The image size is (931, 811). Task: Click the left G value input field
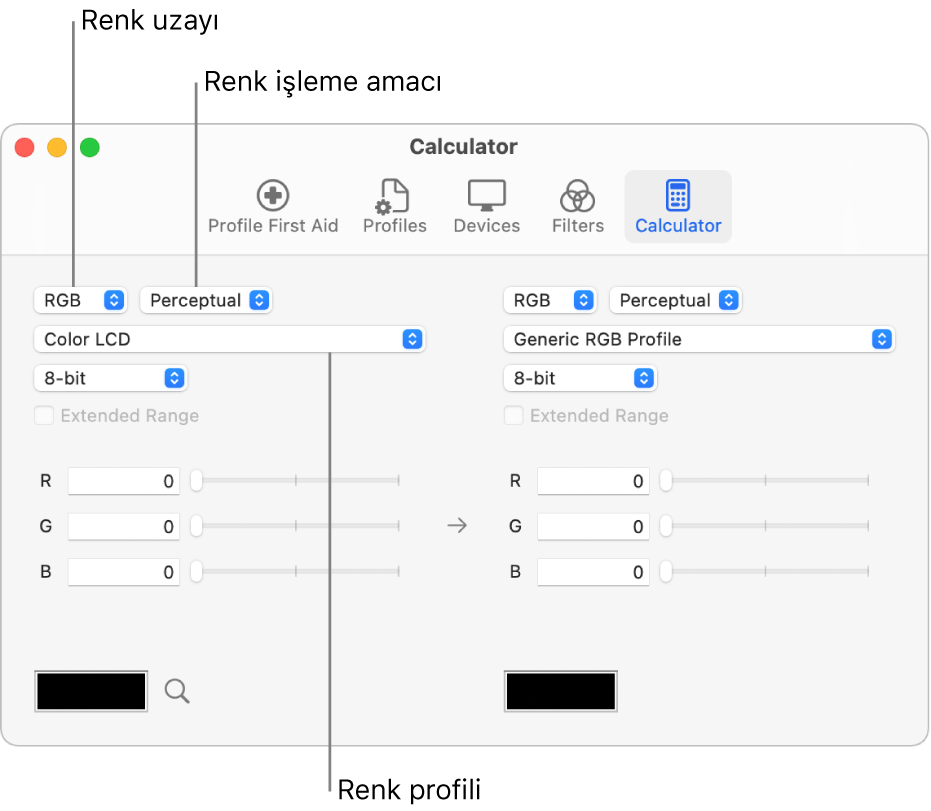[124, 527]
